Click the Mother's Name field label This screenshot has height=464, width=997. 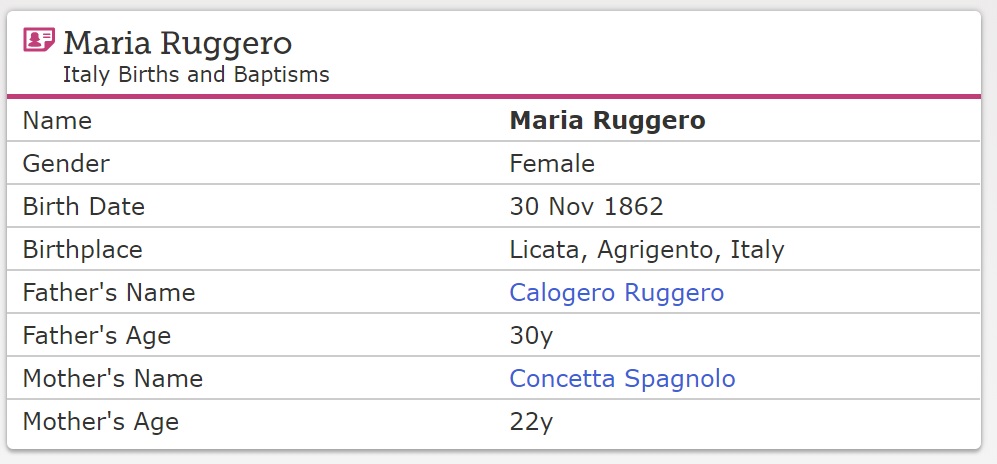(113, 379)
